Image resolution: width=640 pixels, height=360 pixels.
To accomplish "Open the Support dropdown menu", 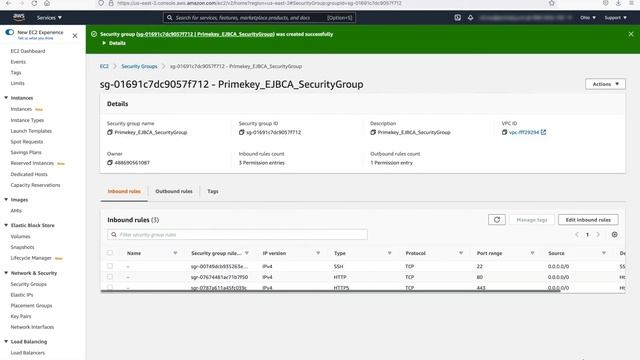I will tap(616, 18).
